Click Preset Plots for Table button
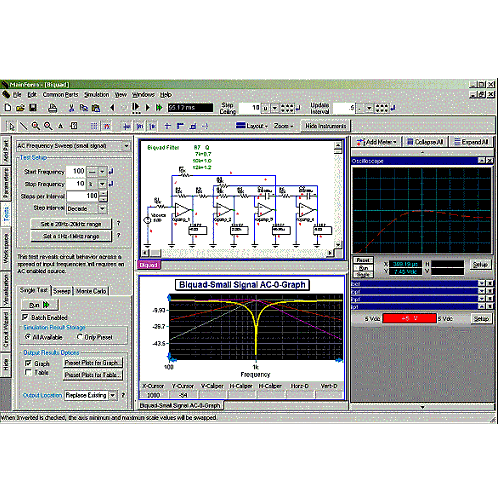This screenshot has height=500, width=500. pos(93,375)
